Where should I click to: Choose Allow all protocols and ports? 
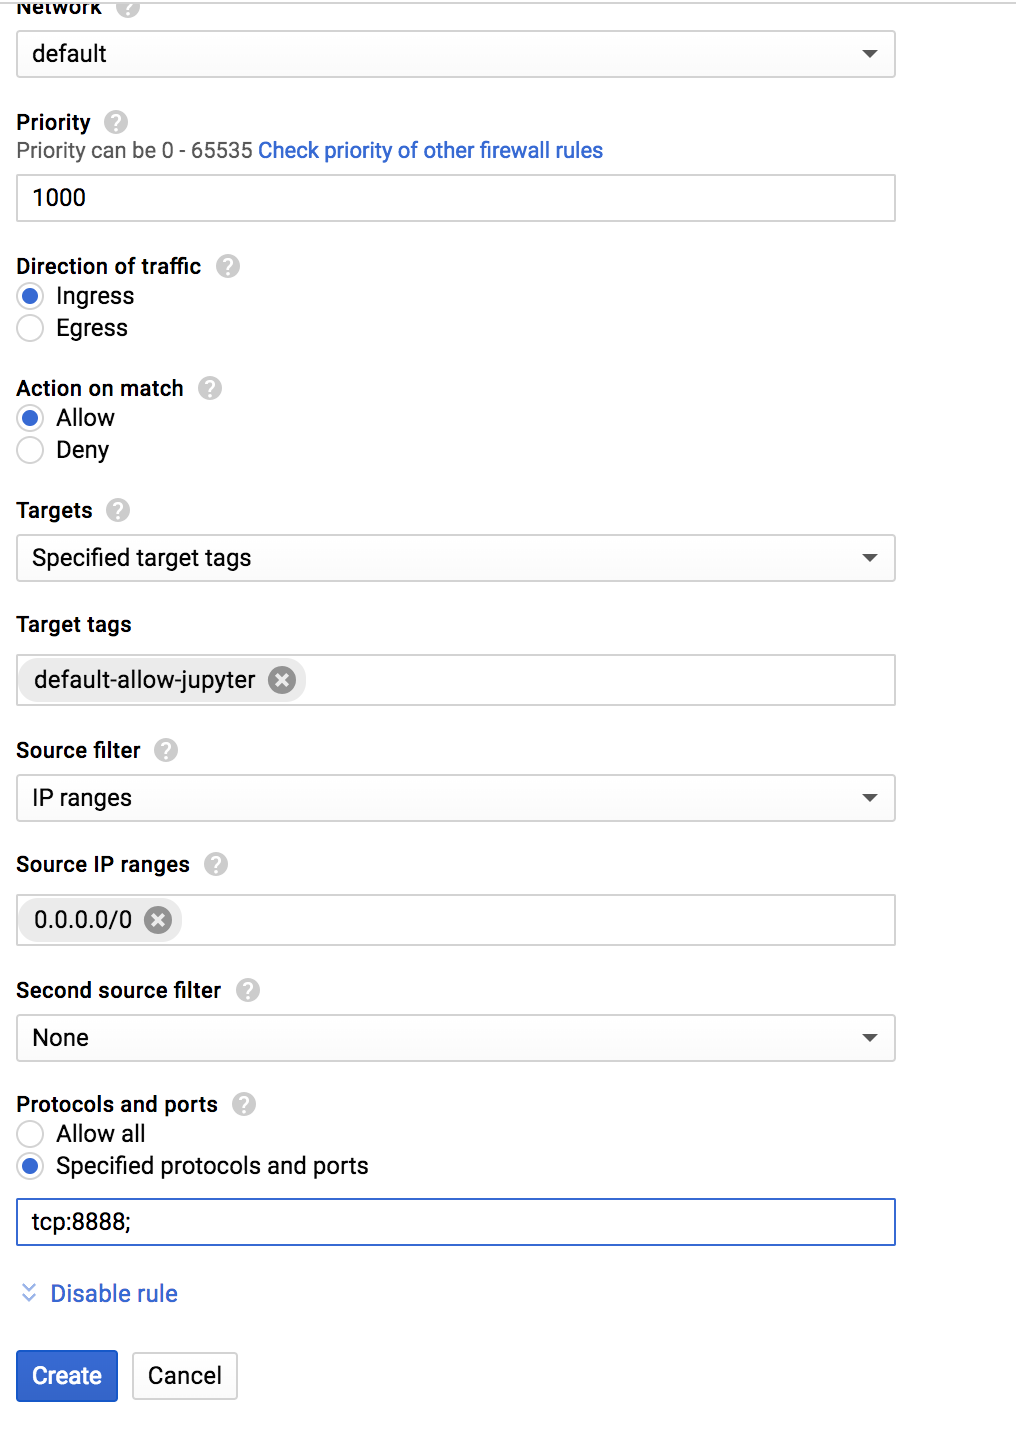[30, 1134]
